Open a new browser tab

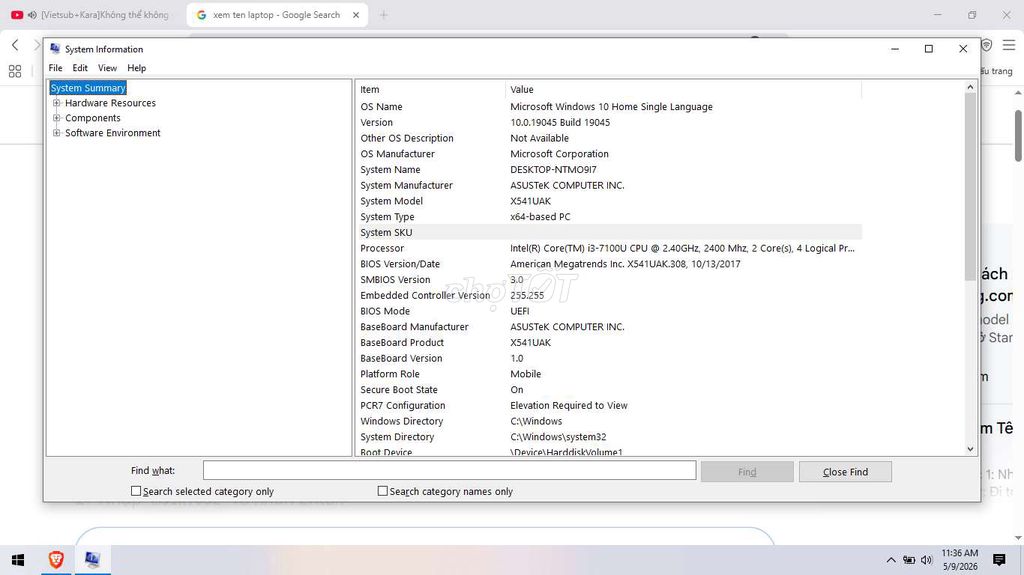(383, 14)
